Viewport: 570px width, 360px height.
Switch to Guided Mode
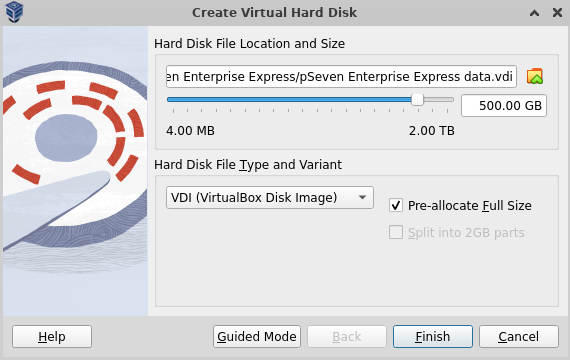(257, 336)
